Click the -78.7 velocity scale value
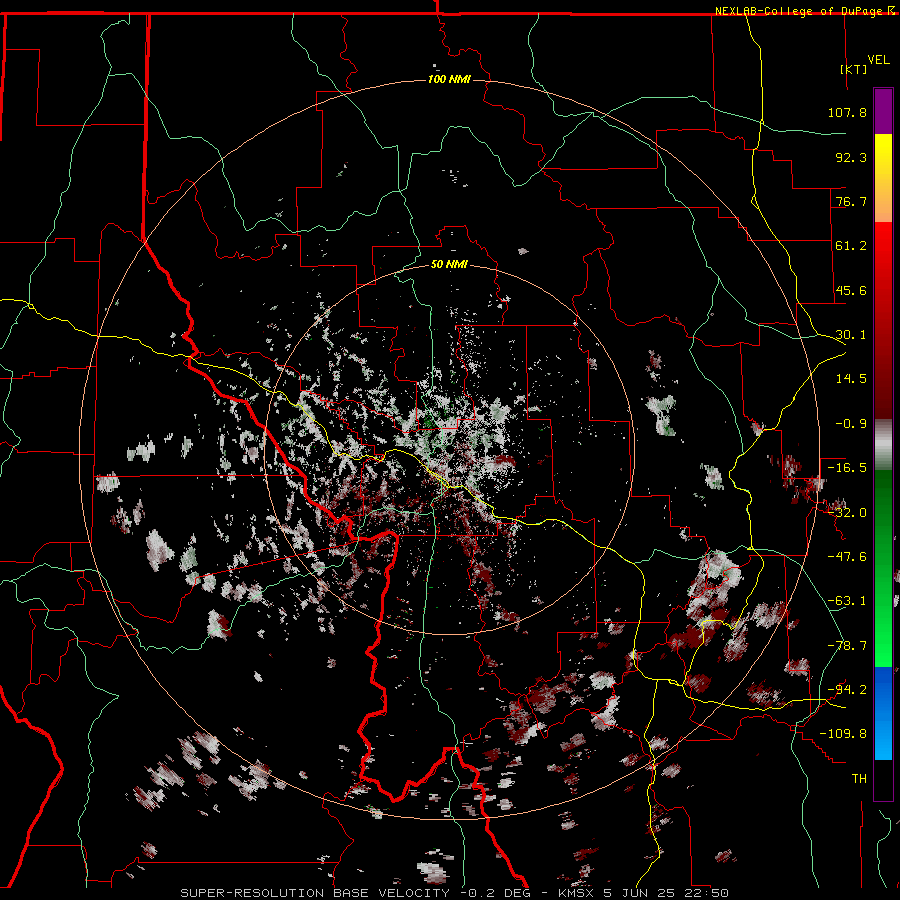 [x=847, y=646]
